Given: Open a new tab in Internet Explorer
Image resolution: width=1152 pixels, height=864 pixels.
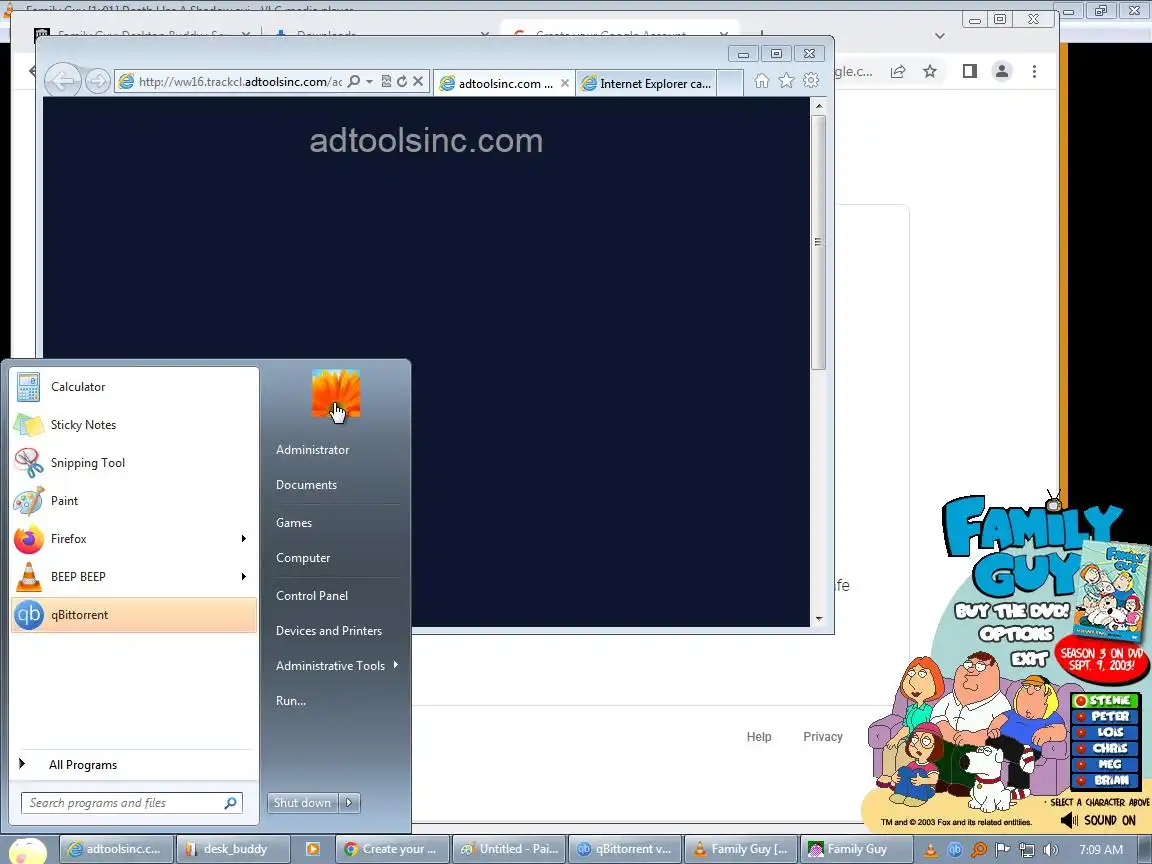Looking at the screenshot, I should [730, 84].
